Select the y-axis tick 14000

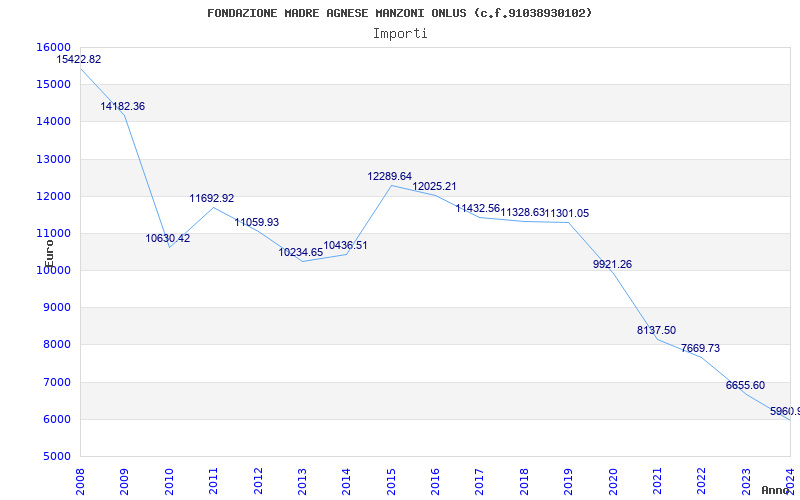[x=53, y=122]
